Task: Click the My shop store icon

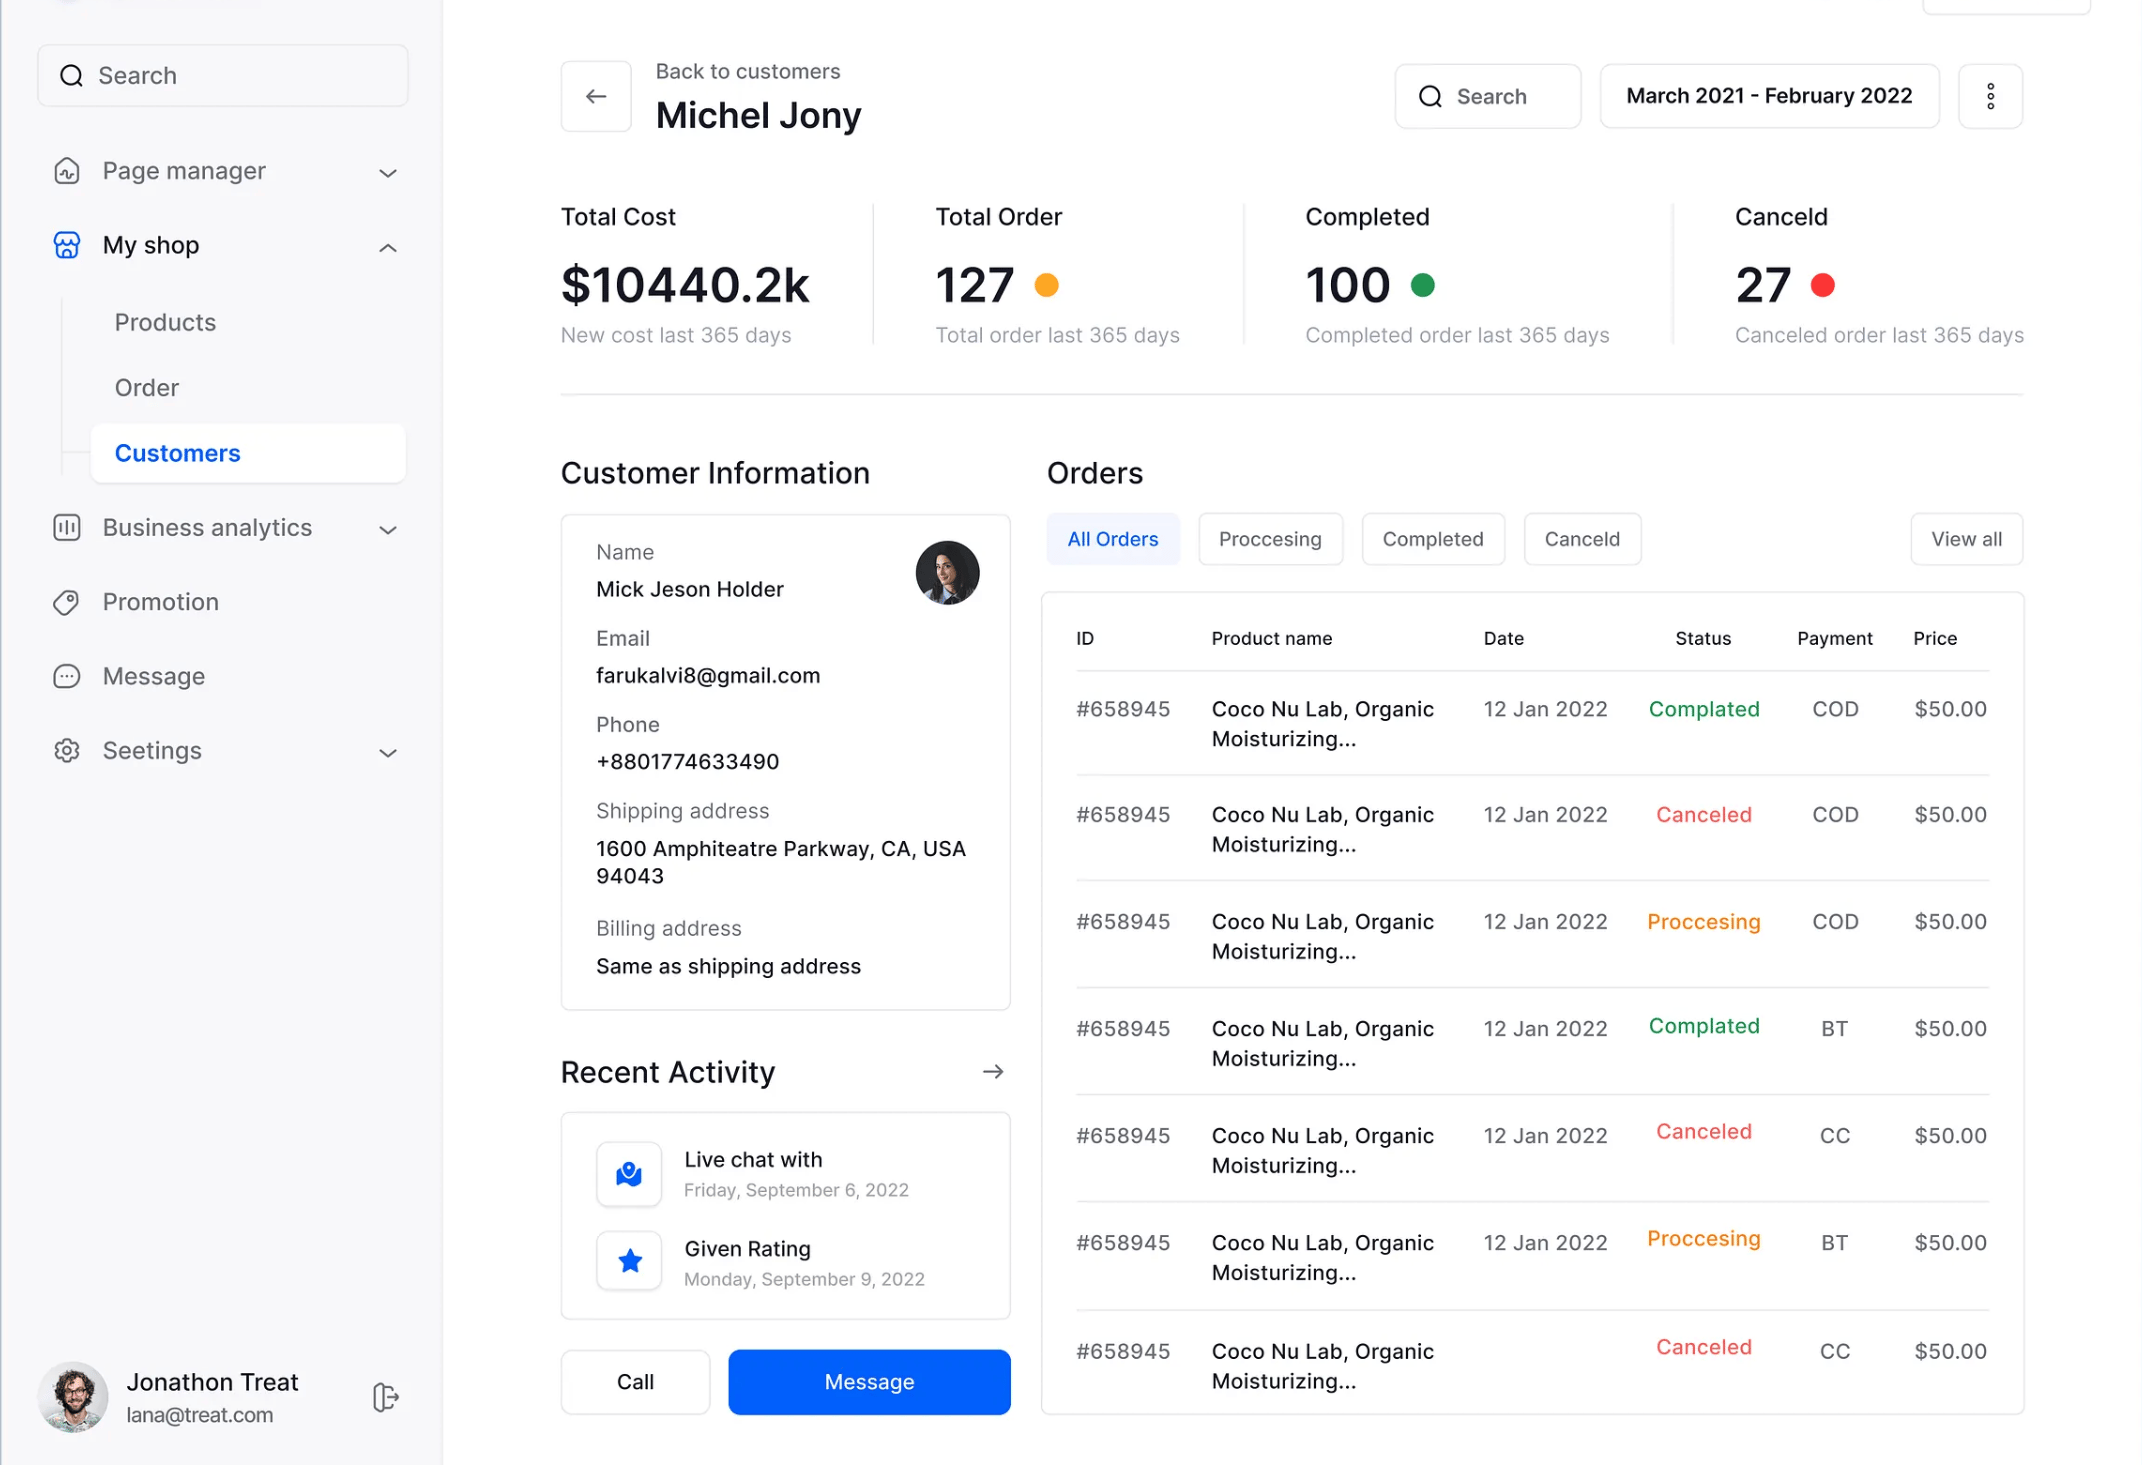Action: pyautogui.click(x=66, y=245)
